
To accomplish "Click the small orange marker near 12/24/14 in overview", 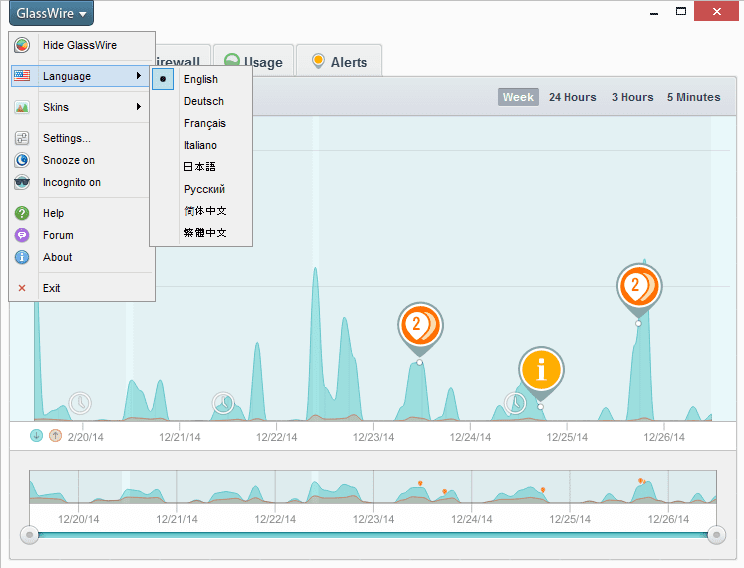I will [x=445, y=492].
